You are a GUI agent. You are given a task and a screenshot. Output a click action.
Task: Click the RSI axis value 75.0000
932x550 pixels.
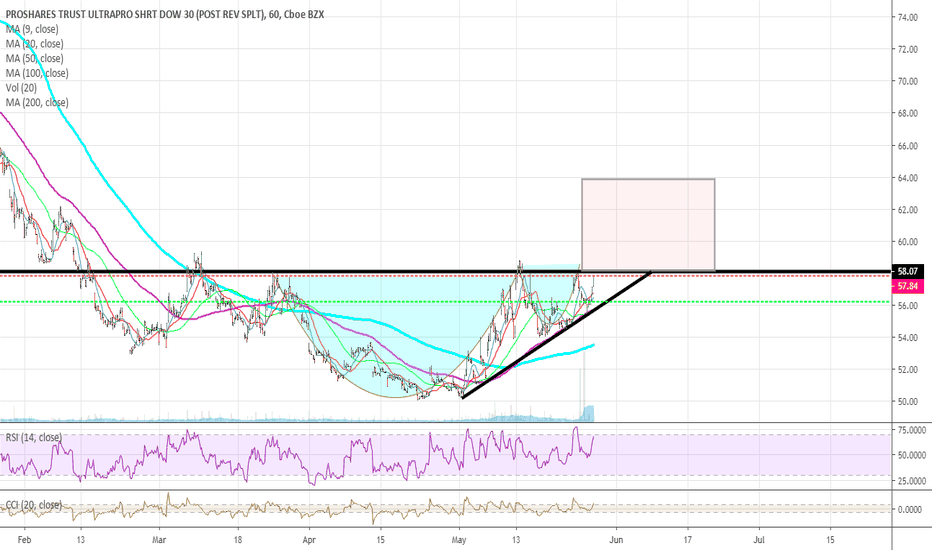[911, 429]
